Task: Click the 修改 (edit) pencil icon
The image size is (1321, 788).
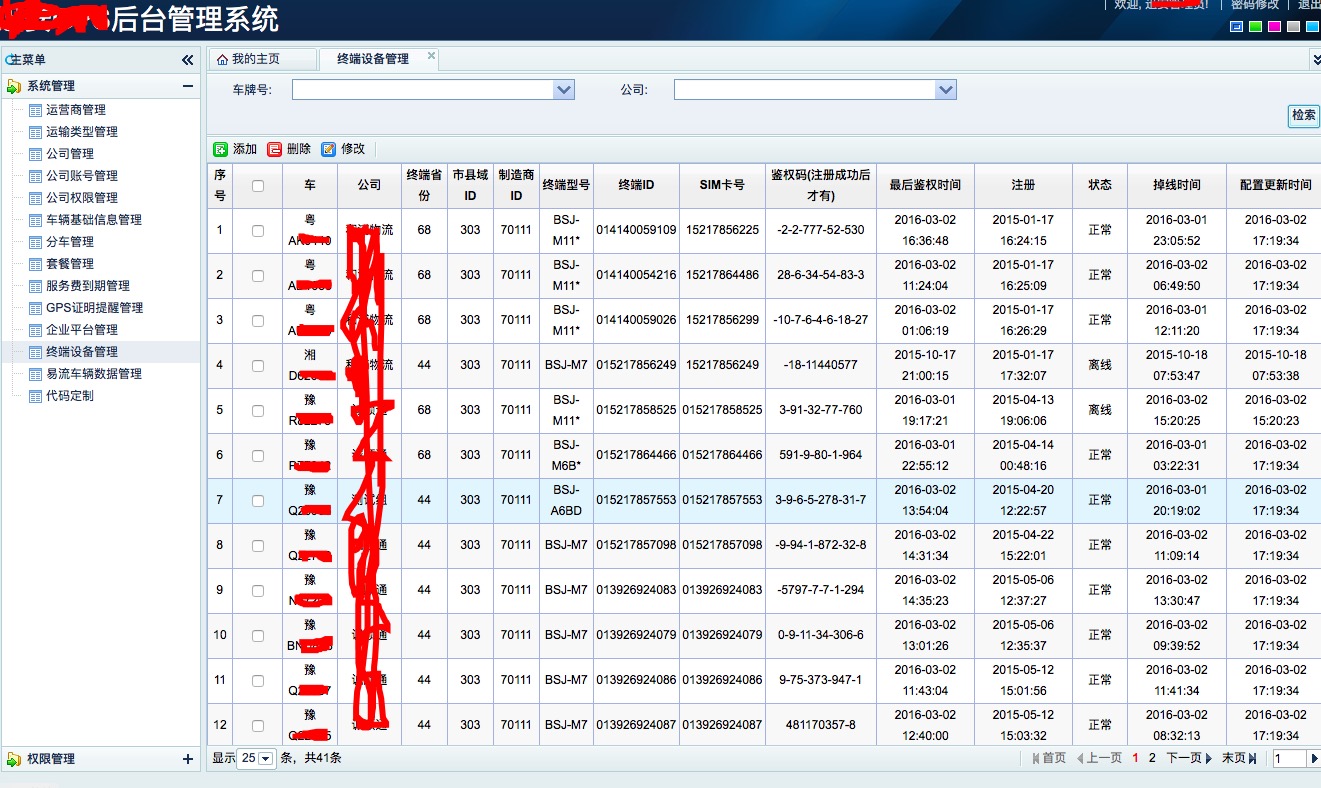Action: click(329, 149)
